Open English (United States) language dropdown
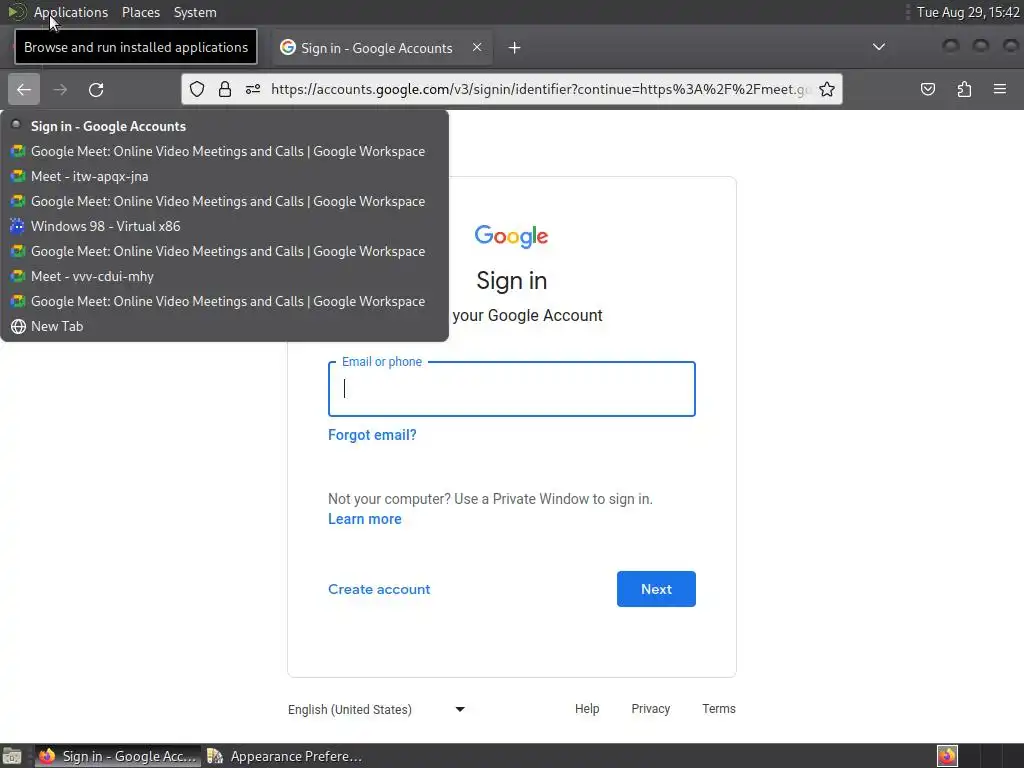The image size is (1024, 768). (x=377, y=709)
